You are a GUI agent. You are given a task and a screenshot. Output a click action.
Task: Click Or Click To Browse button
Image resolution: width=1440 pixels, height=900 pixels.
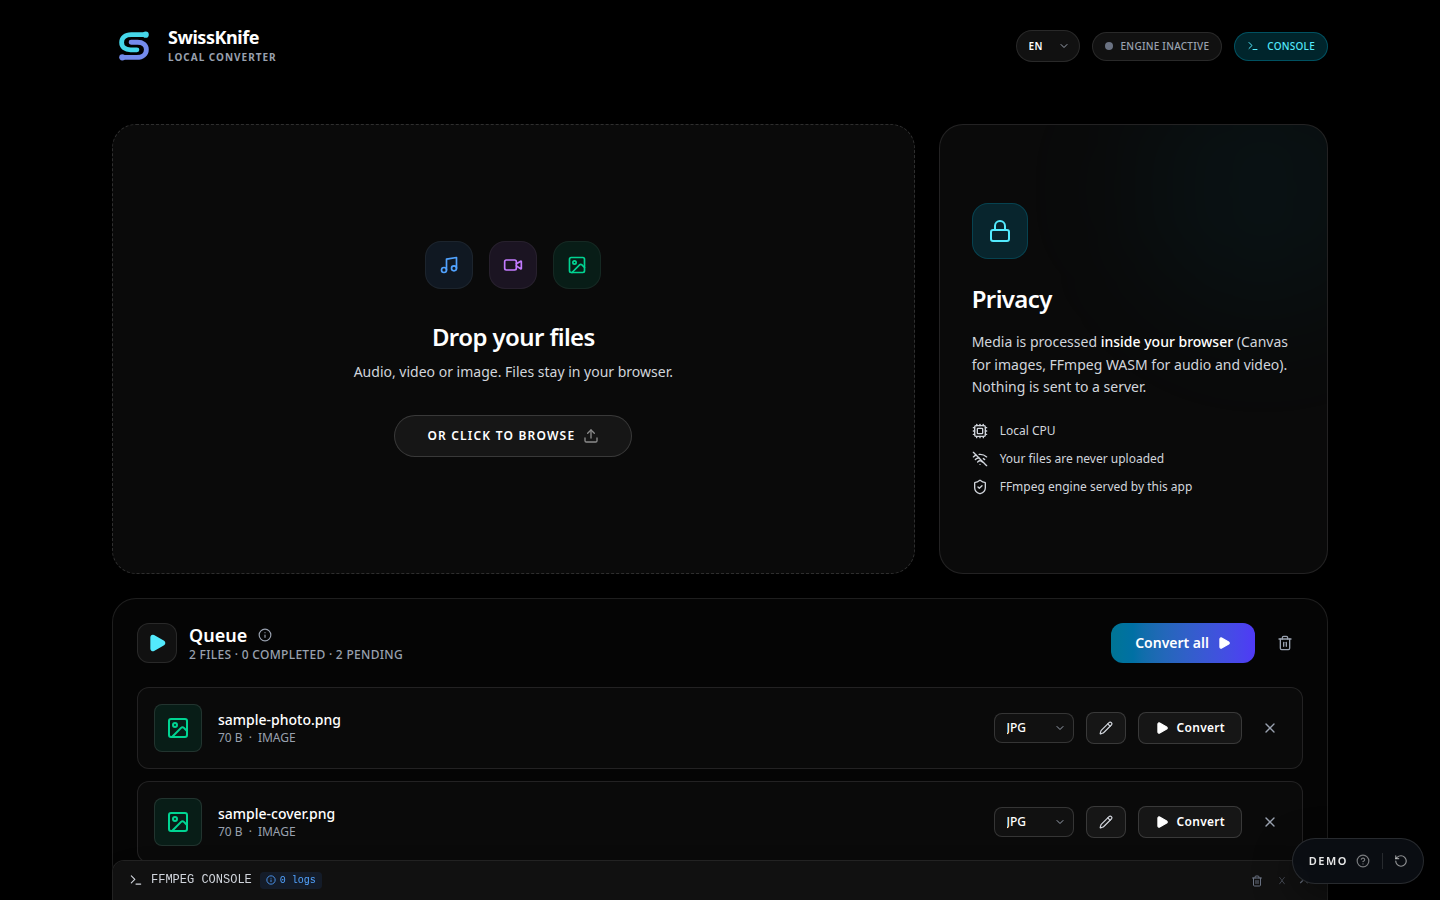(x=513, y=436)
